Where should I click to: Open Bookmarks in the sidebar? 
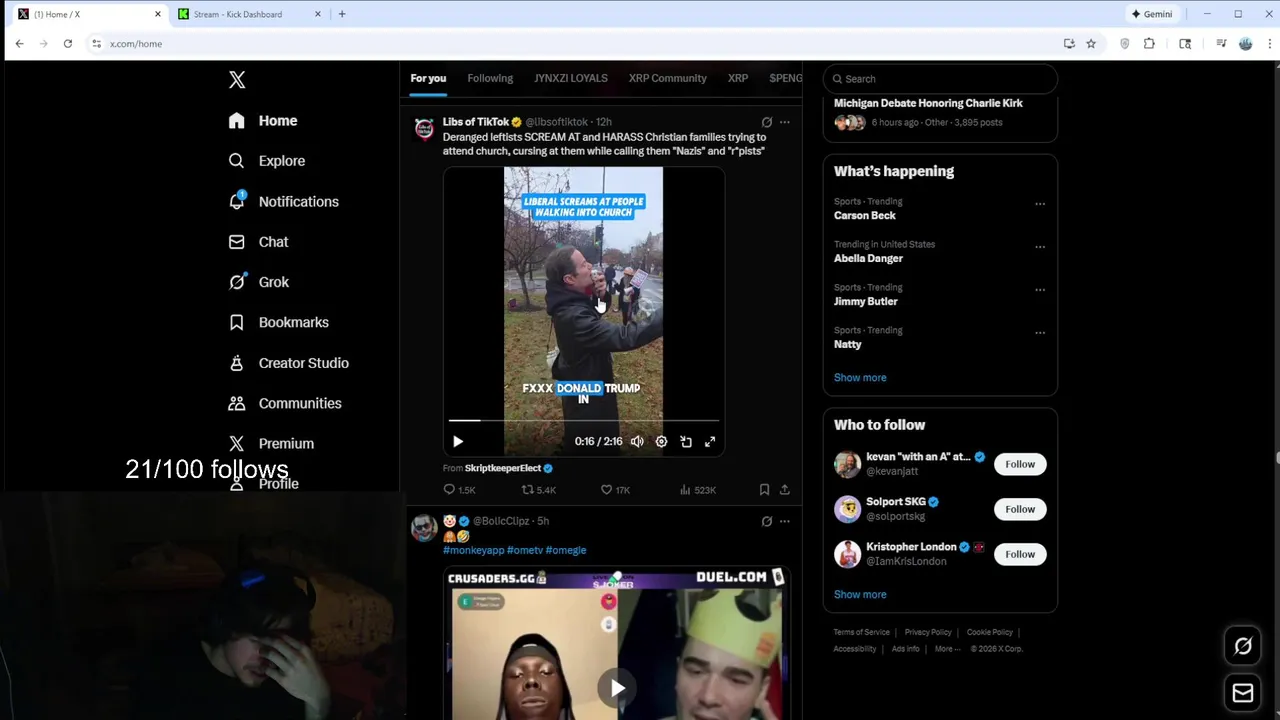[278, 322]
